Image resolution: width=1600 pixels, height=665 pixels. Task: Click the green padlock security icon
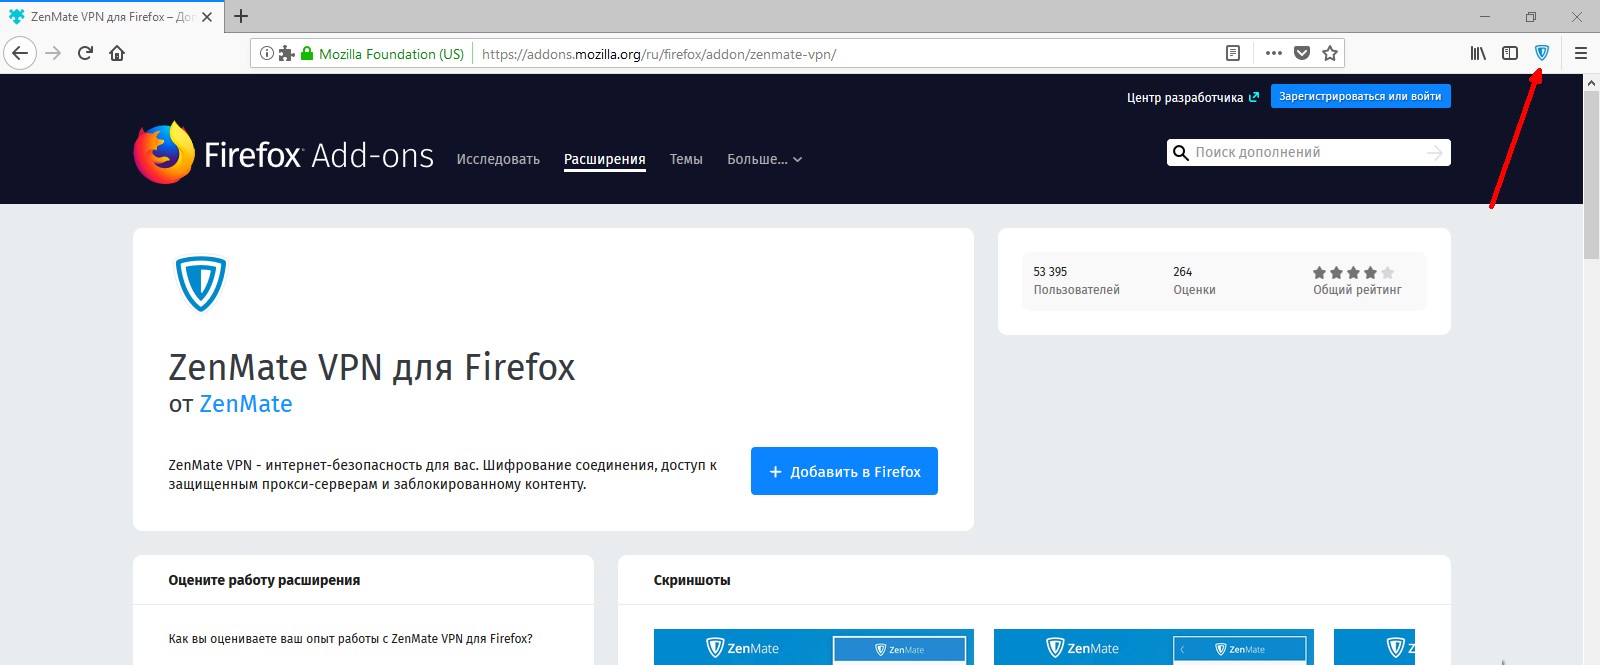pos(307,53)
